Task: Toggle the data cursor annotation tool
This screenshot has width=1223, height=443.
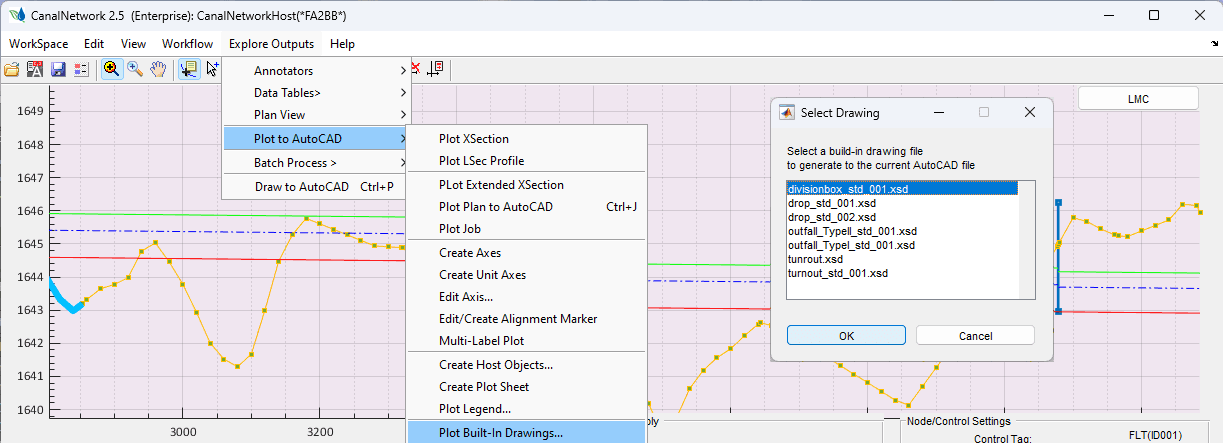Action: click(x=188, y=69)
